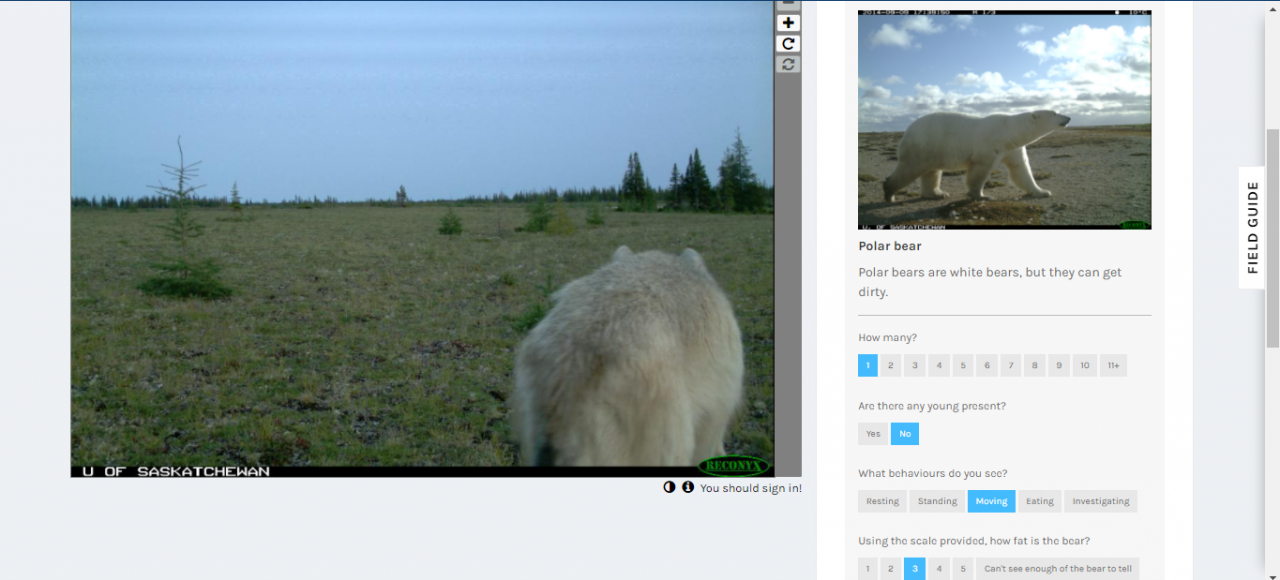Image resolution: width=1280 pixels, height=580 pixels.
Task: Set How many count to 8
Action: pos(1035,365)
